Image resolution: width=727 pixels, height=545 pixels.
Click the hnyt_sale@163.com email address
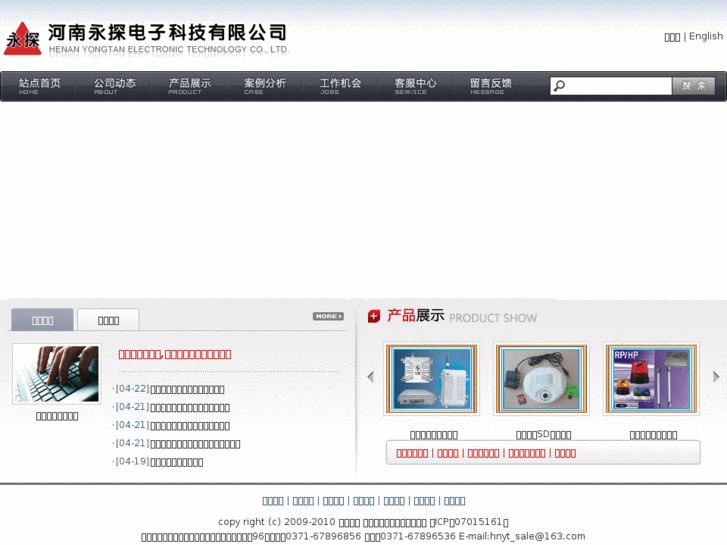pyautogui.click(x=537, y=536)
